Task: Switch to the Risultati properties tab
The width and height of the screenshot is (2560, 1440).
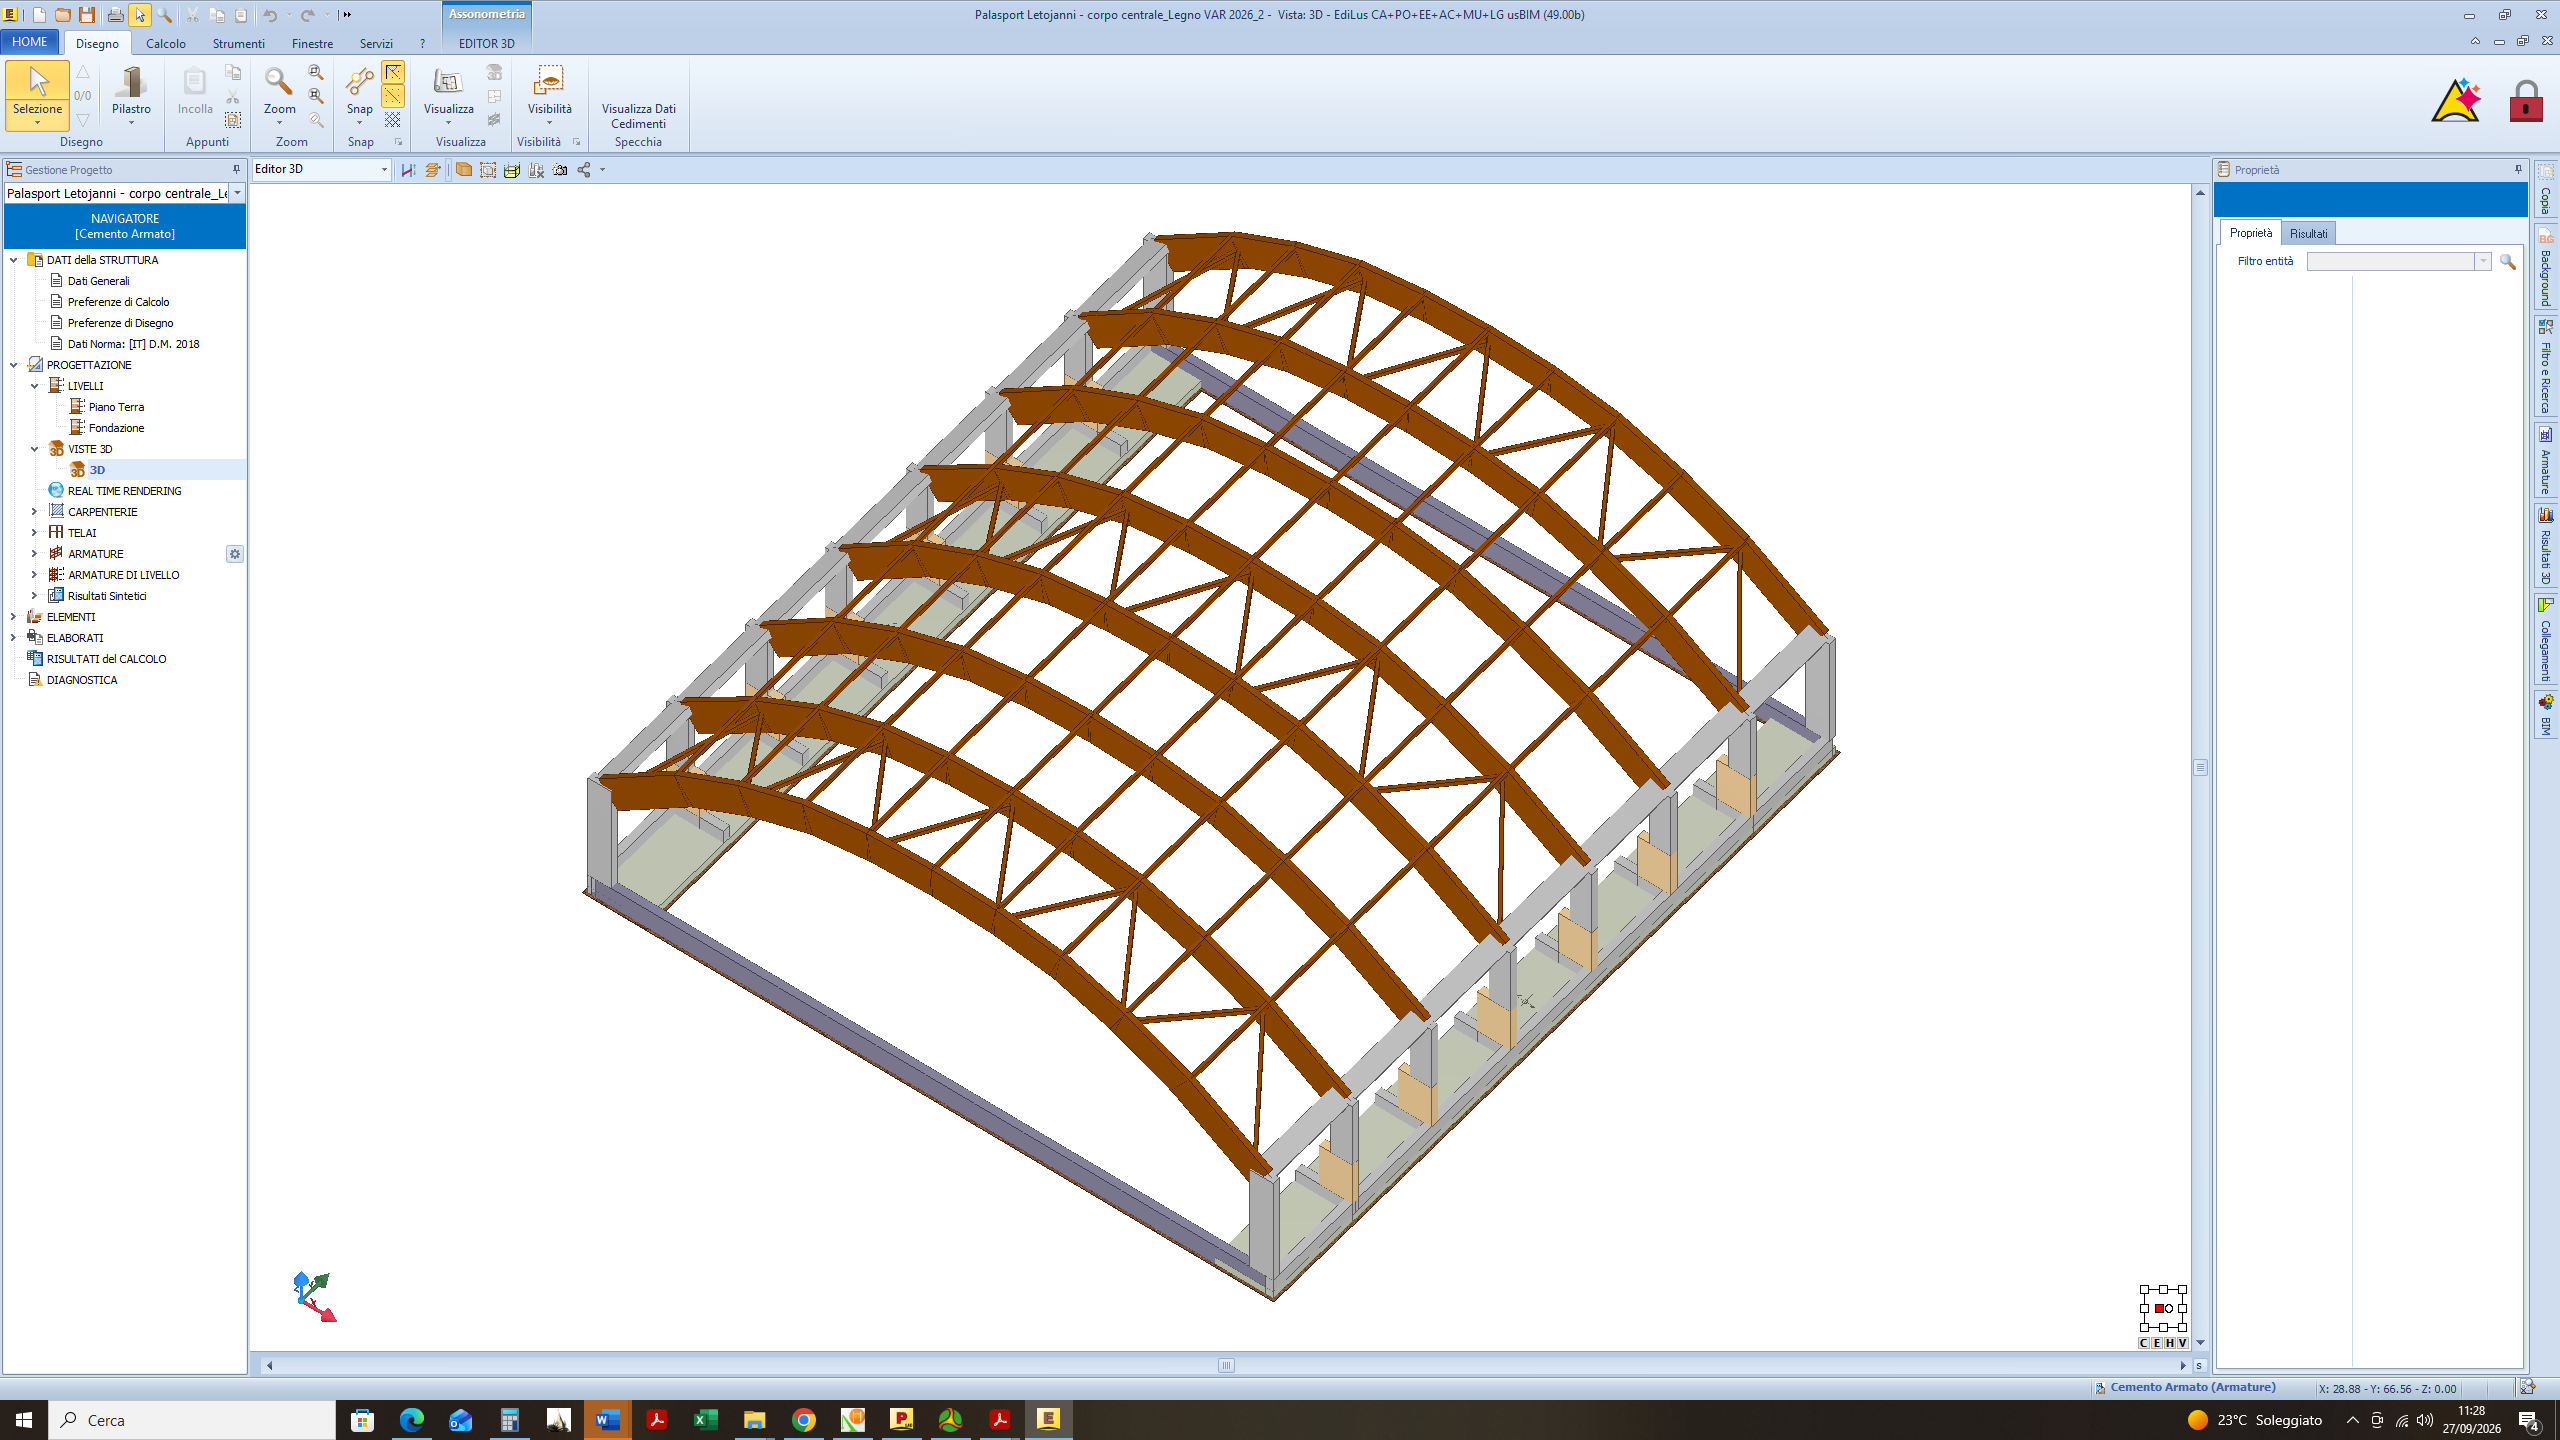Action: [2308, 233]
